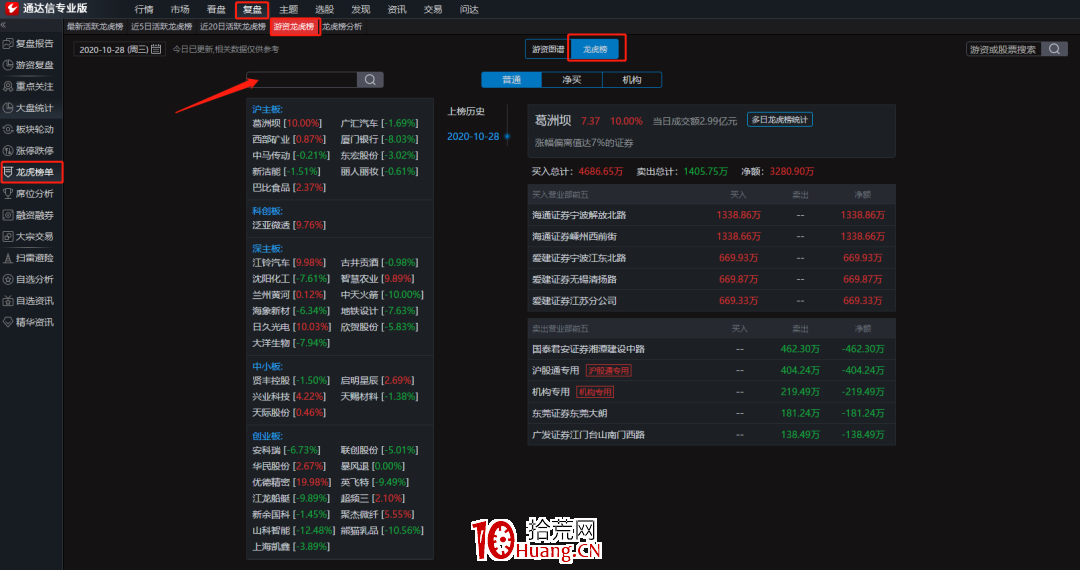
Task: Open 精华资讯 diamond icon
Action: pyautogui.click(x=8, y=322)
